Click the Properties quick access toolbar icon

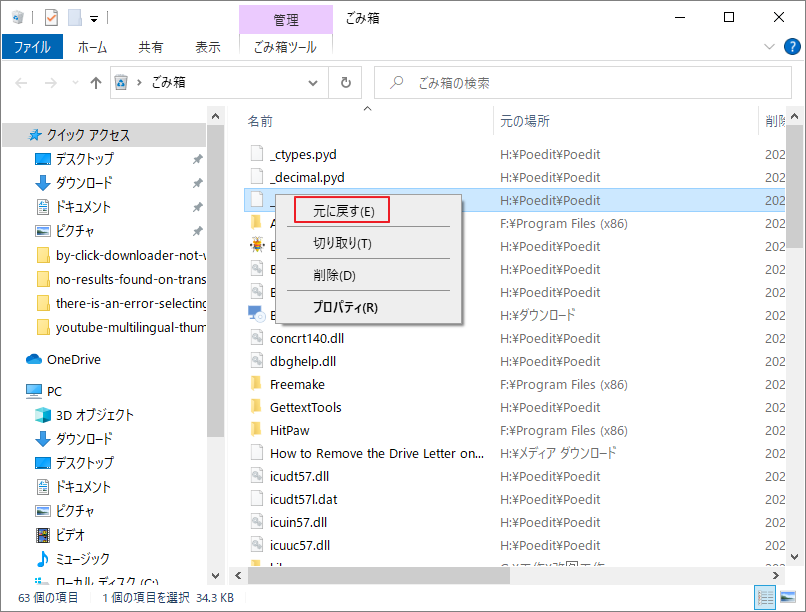click(51, 18)
